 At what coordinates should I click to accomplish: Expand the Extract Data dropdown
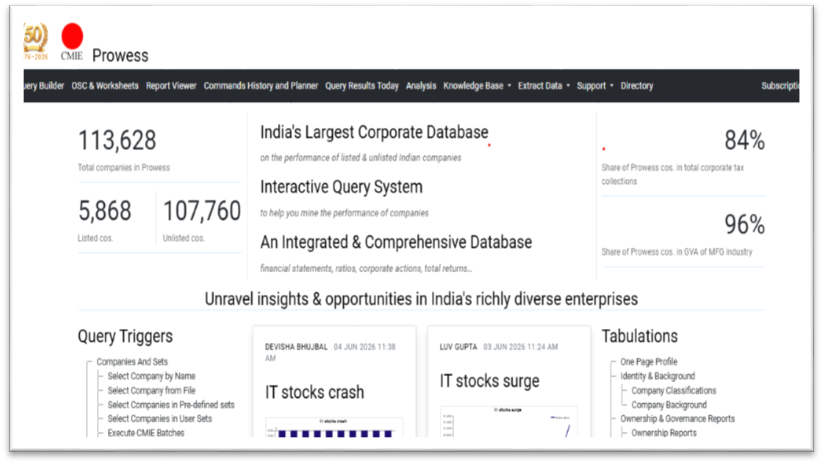[543, 86]
